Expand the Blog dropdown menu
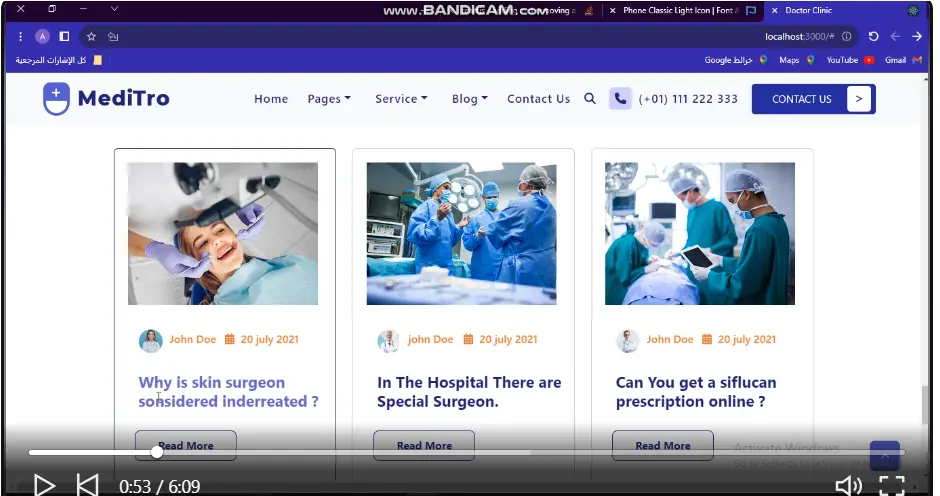Viewport: 940px width, 496px height. [x=469, y=99]
